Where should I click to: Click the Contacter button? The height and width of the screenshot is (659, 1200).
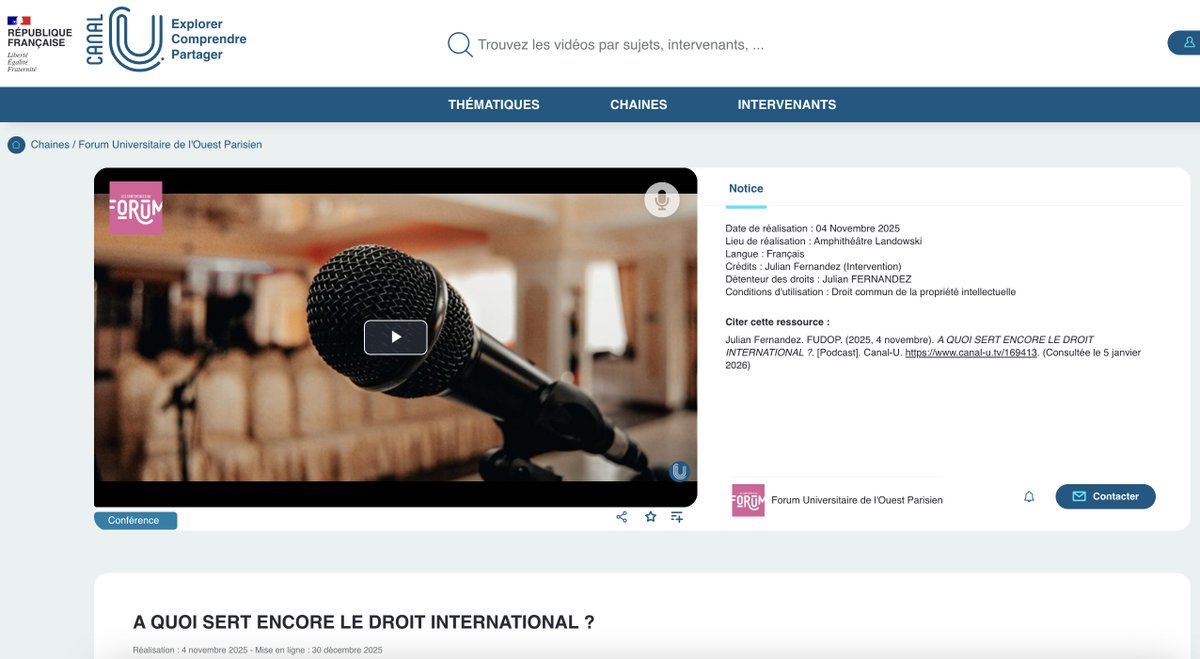1105,497
